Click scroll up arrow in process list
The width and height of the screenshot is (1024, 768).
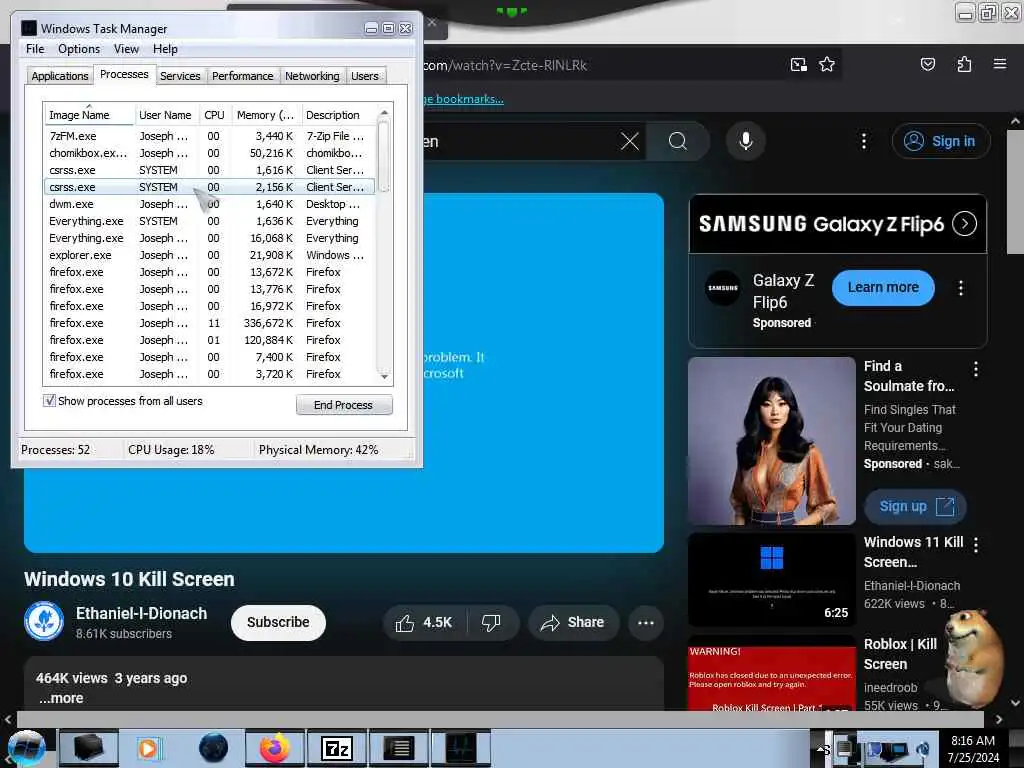(x=384, y=113)
